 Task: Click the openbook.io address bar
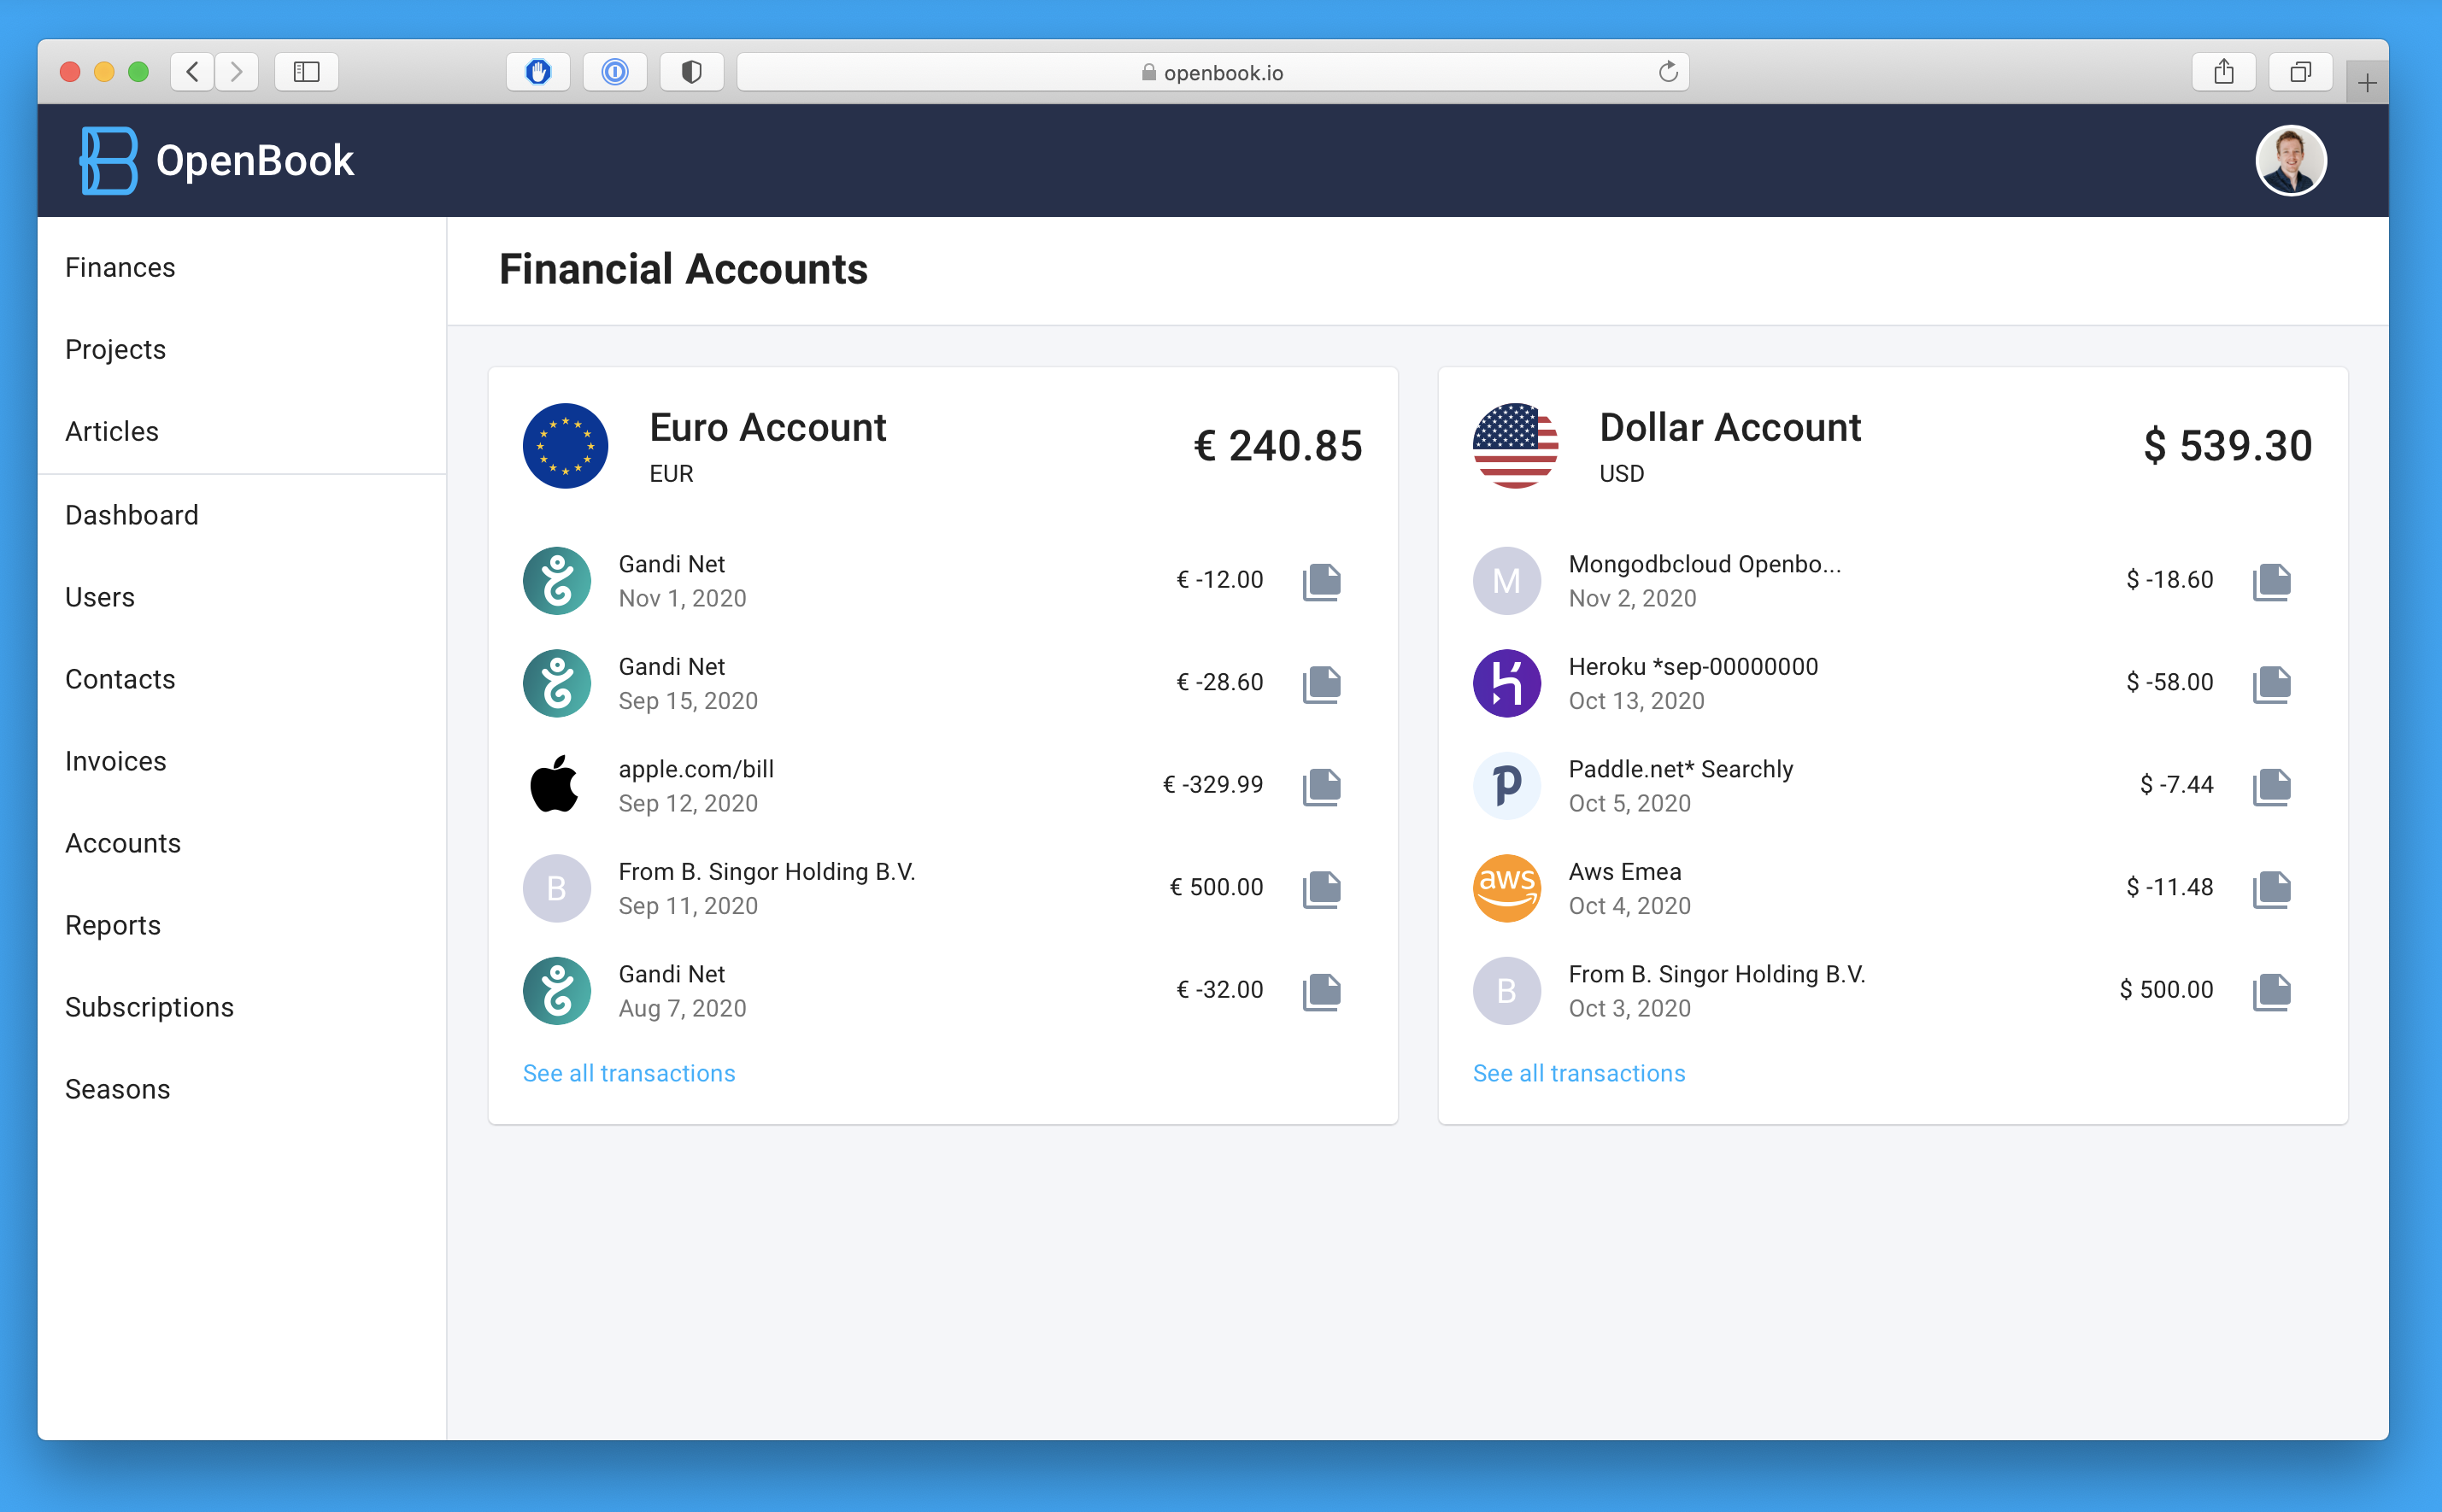(1212, 72)
